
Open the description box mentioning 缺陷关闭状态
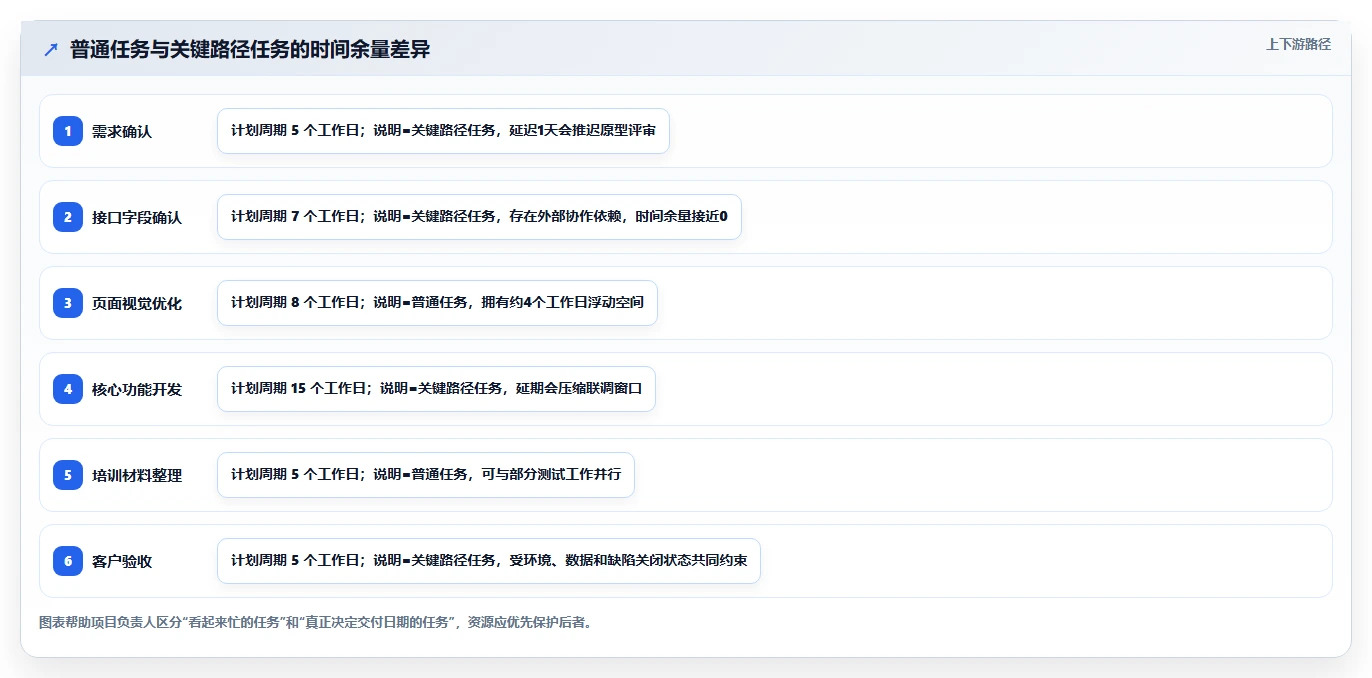point(489,561)
